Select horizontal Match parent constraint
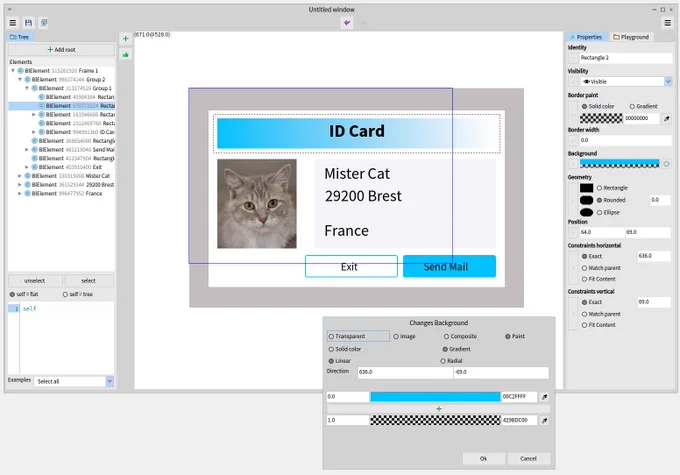Screen dimensions: 680x475 point(601,268)
